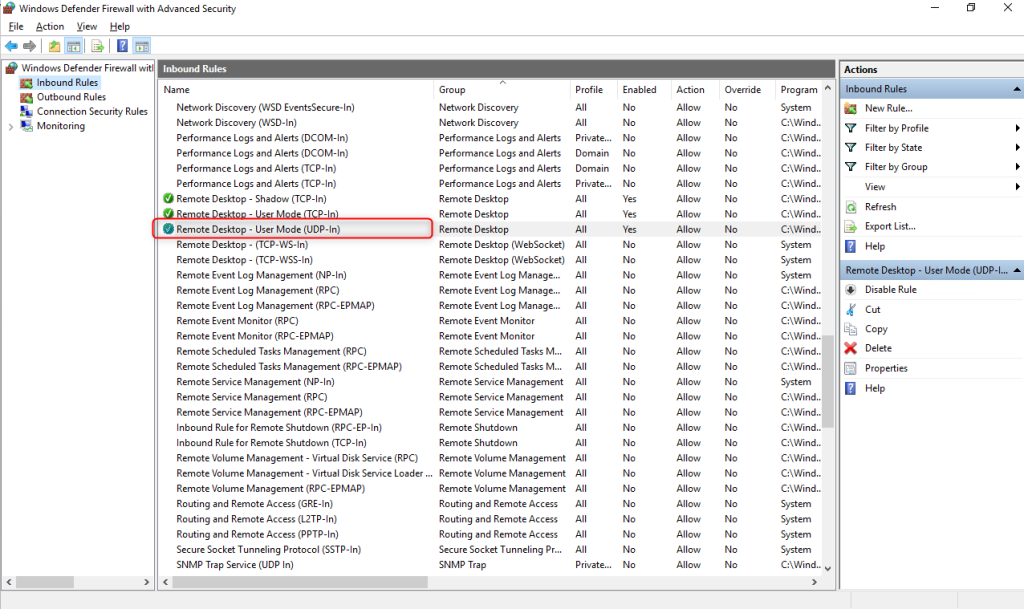The image size is (1024, 609).
Task: Open the Filter by Profile submenu arrow
Action: pos(1017,128)
